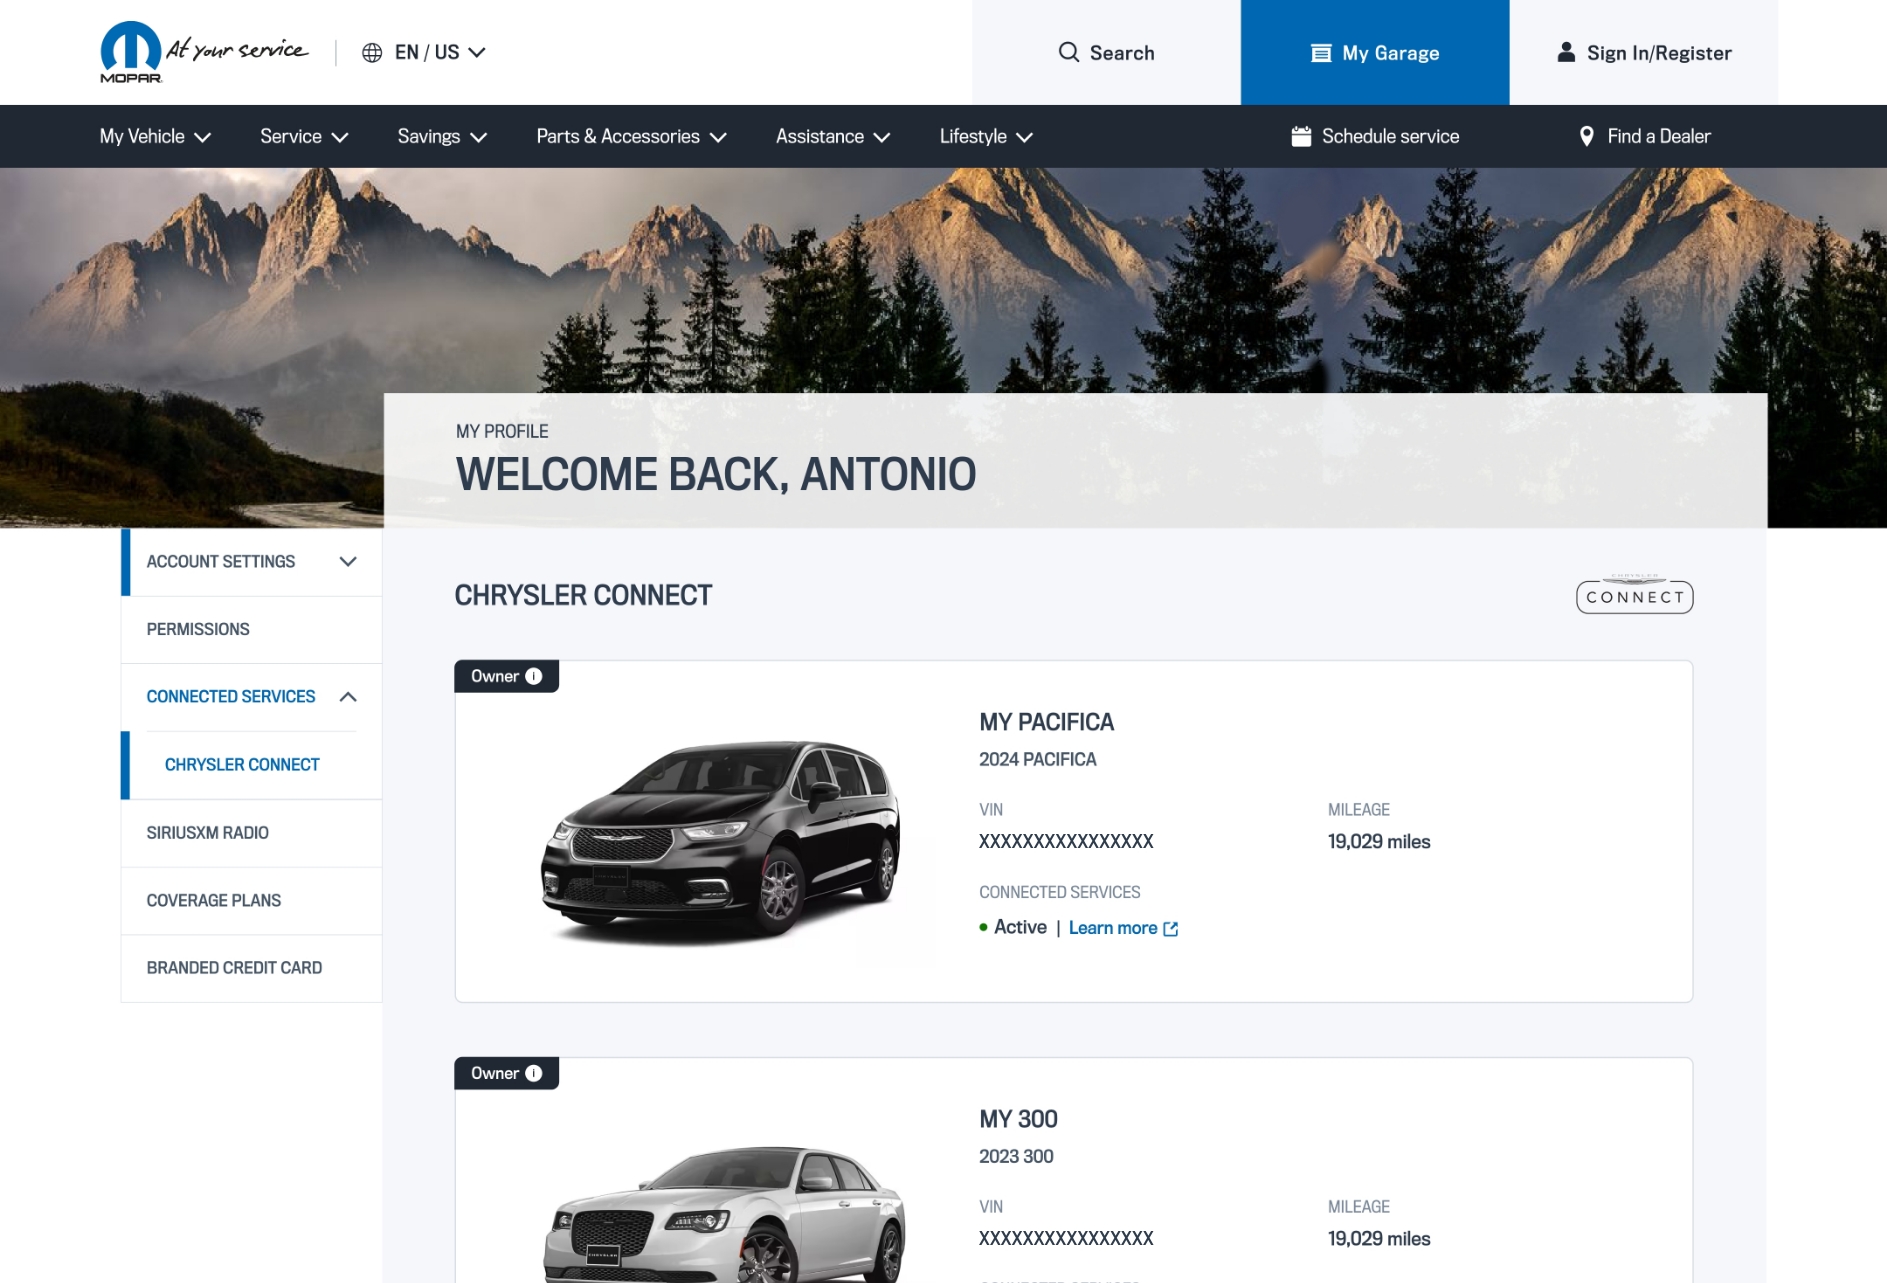Open SiriusXM Radio settings

(x=207, y=832)
